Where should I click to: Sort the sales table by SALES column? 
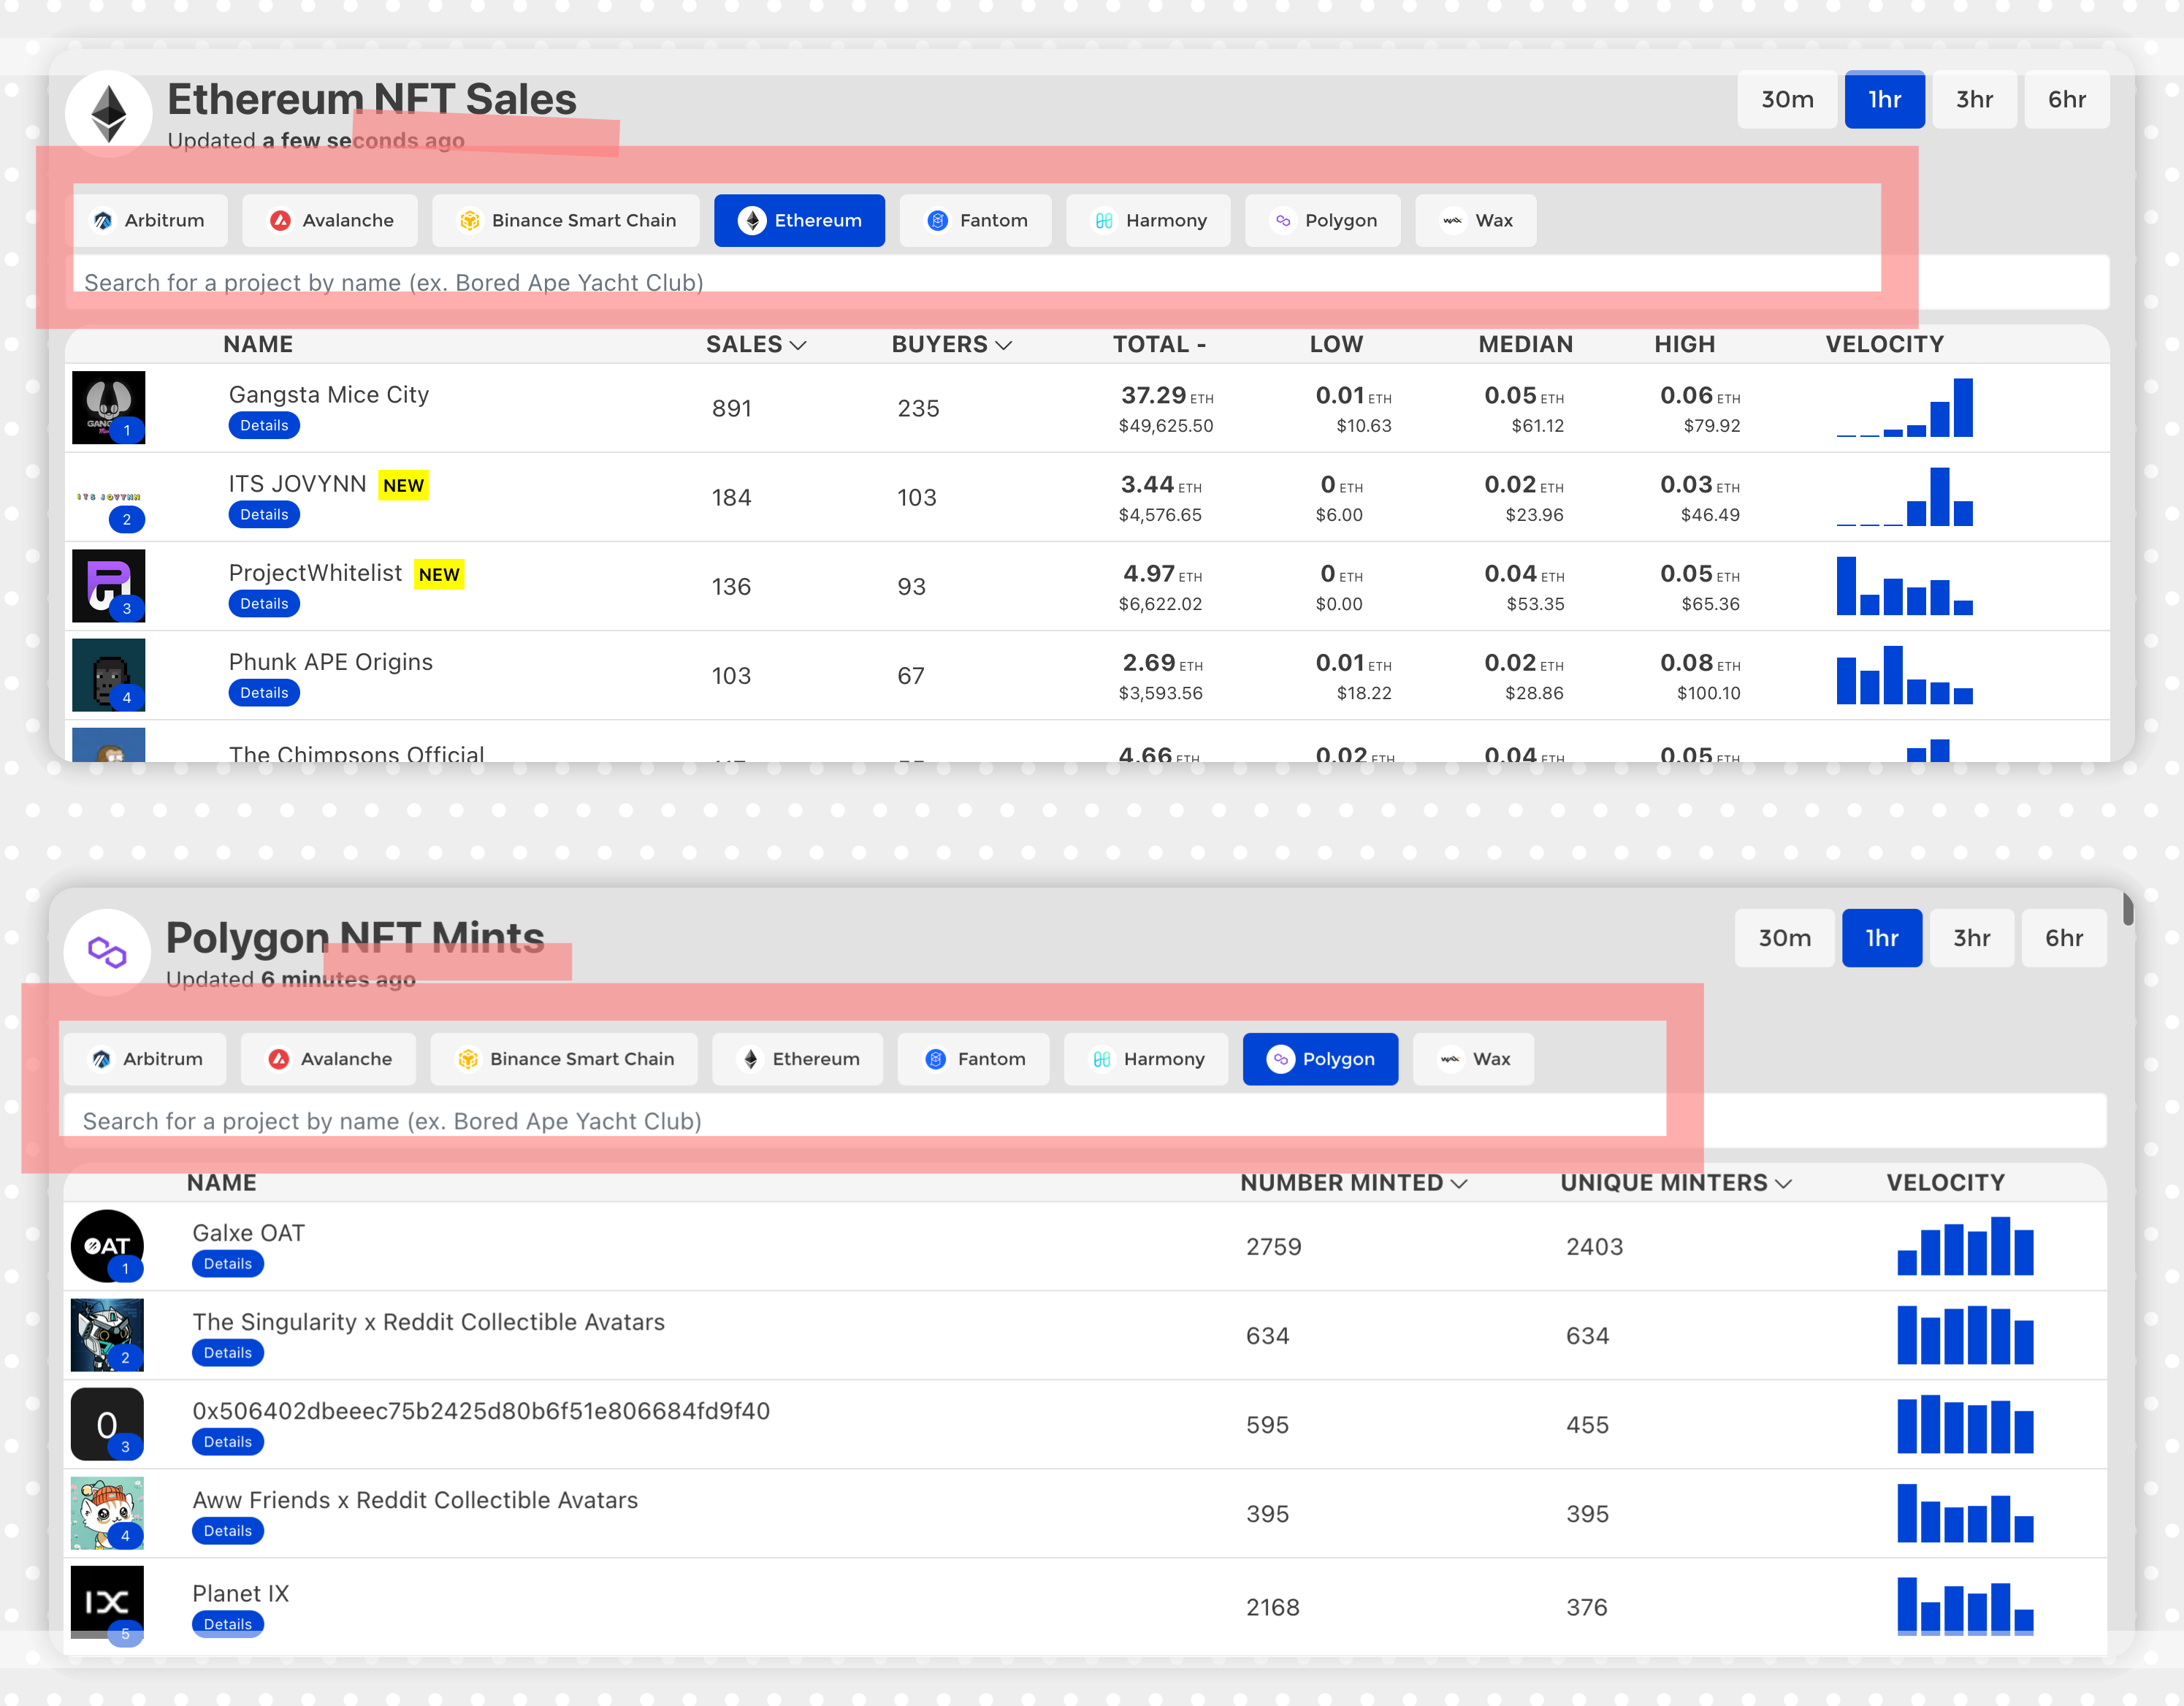tap(756, 344)
